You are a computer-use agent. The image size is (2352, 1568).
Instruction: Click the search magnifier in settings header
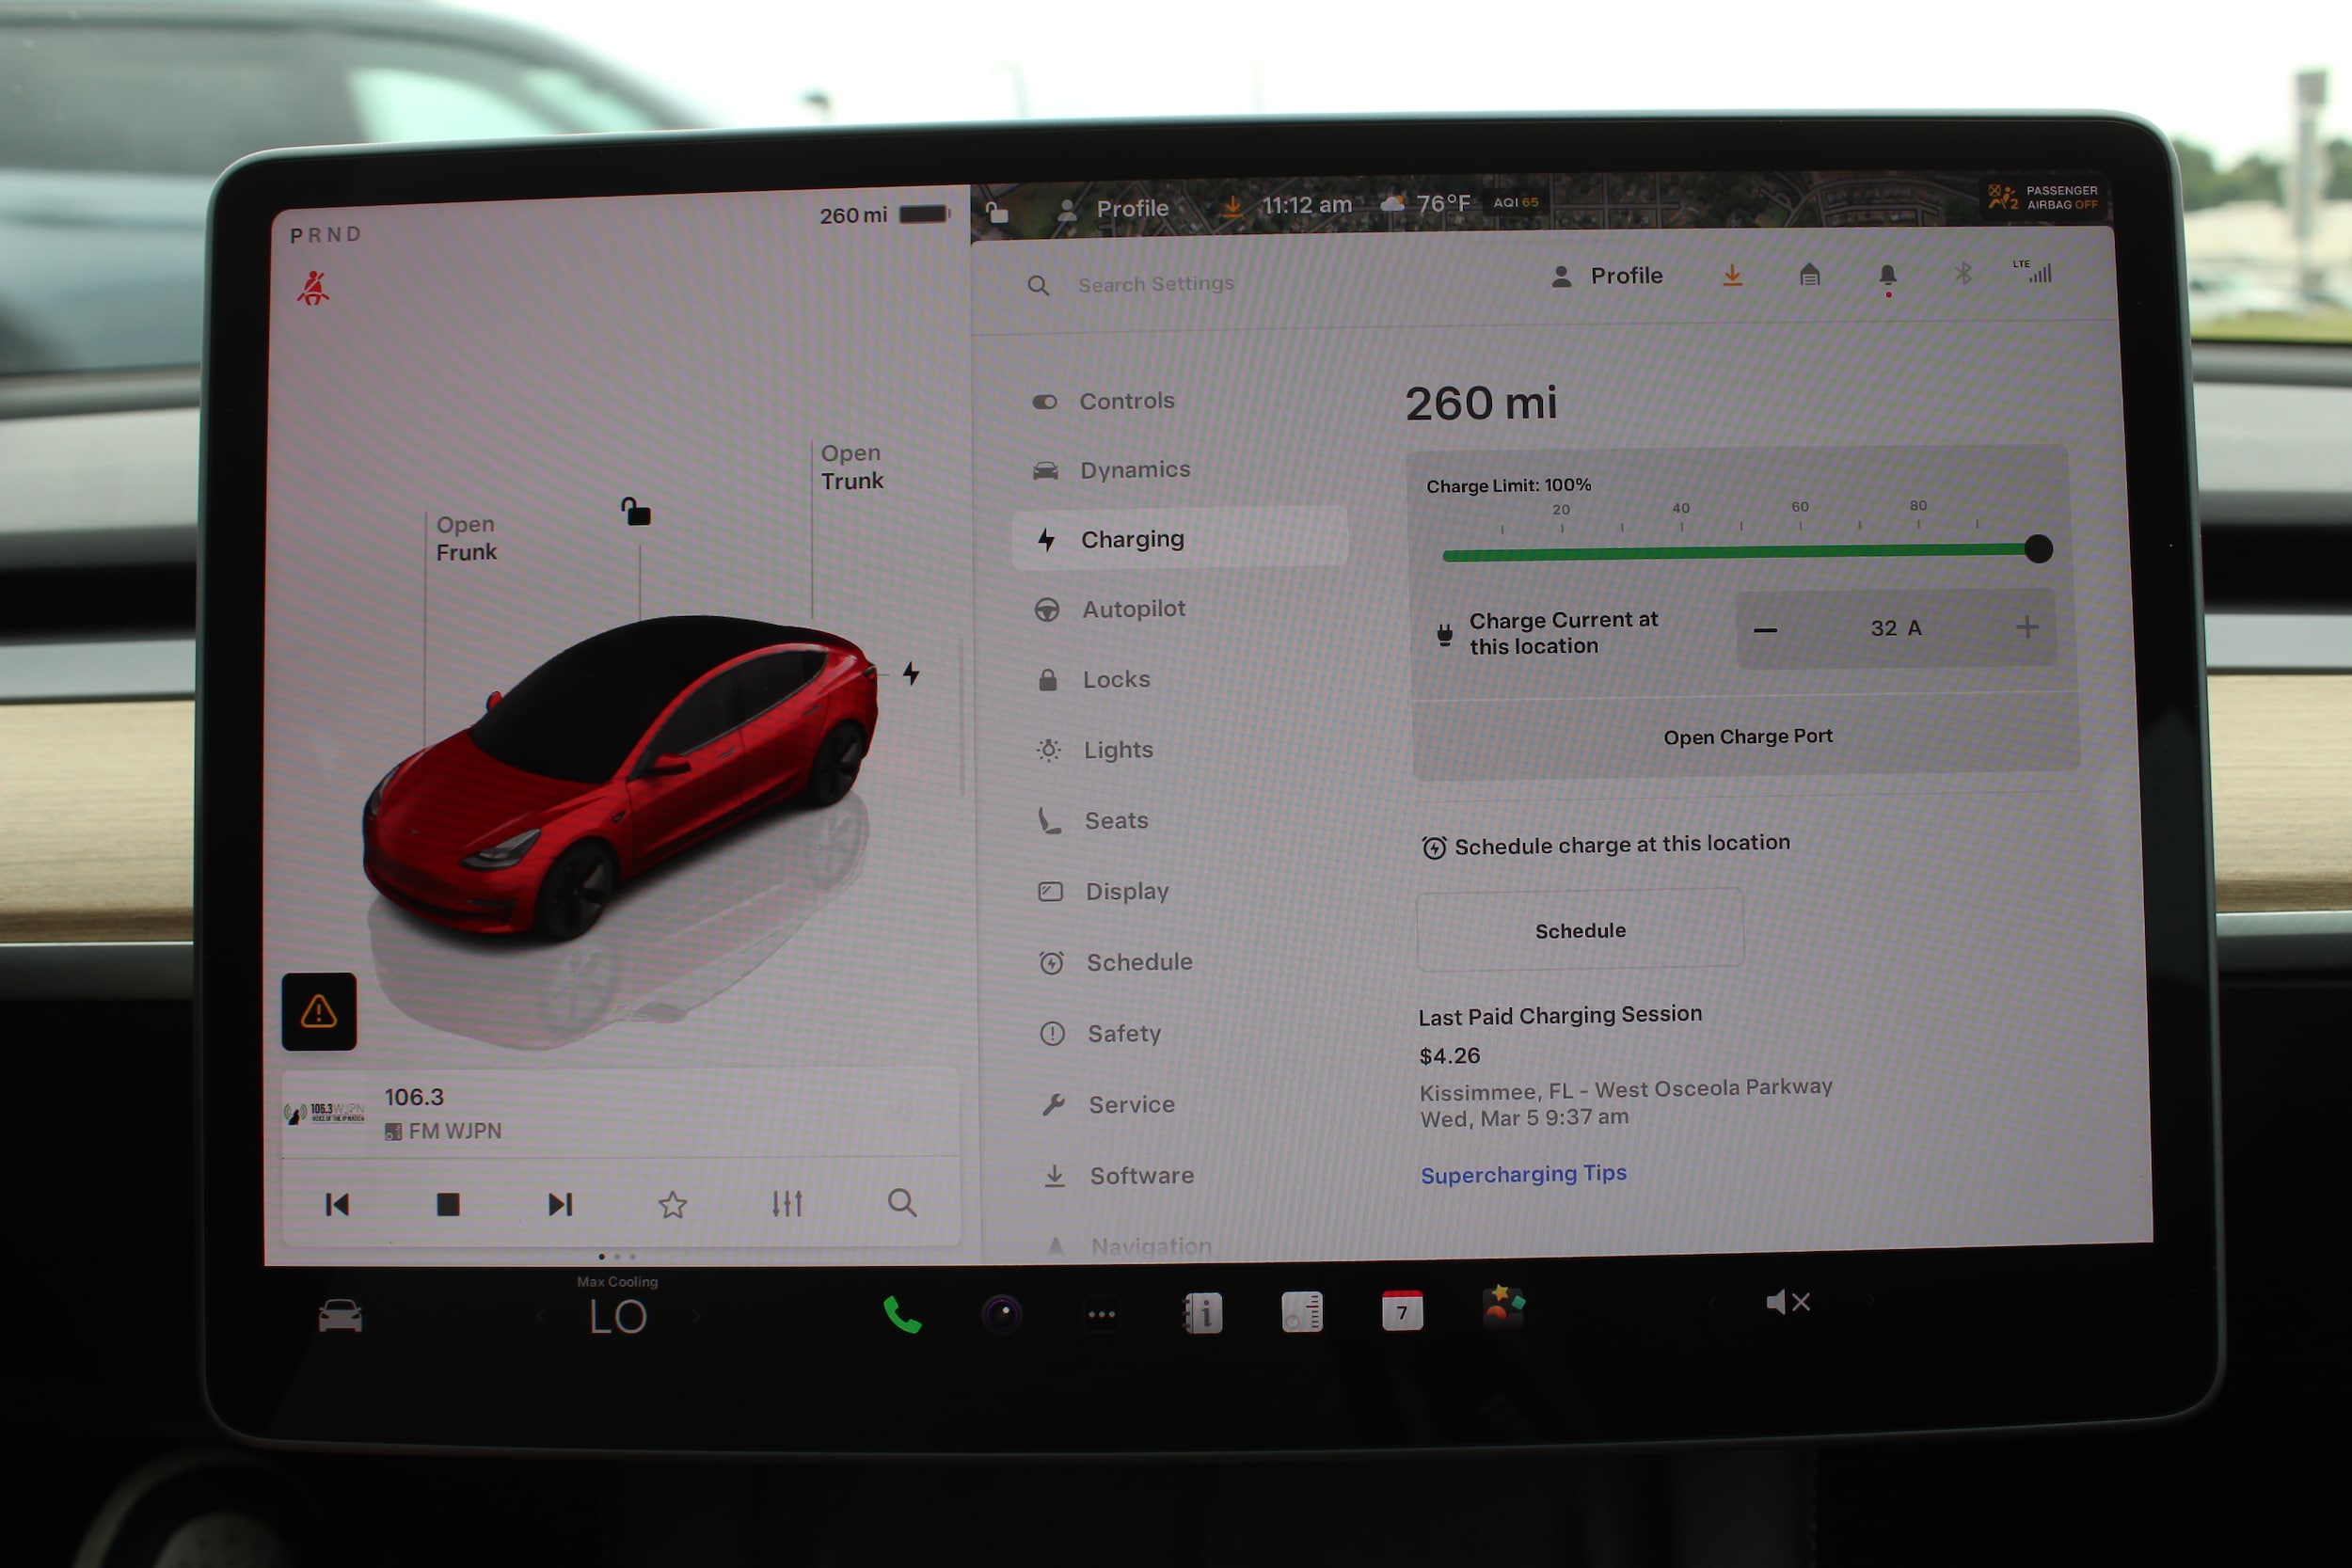pyautogui.click(x=1038, y=286)
